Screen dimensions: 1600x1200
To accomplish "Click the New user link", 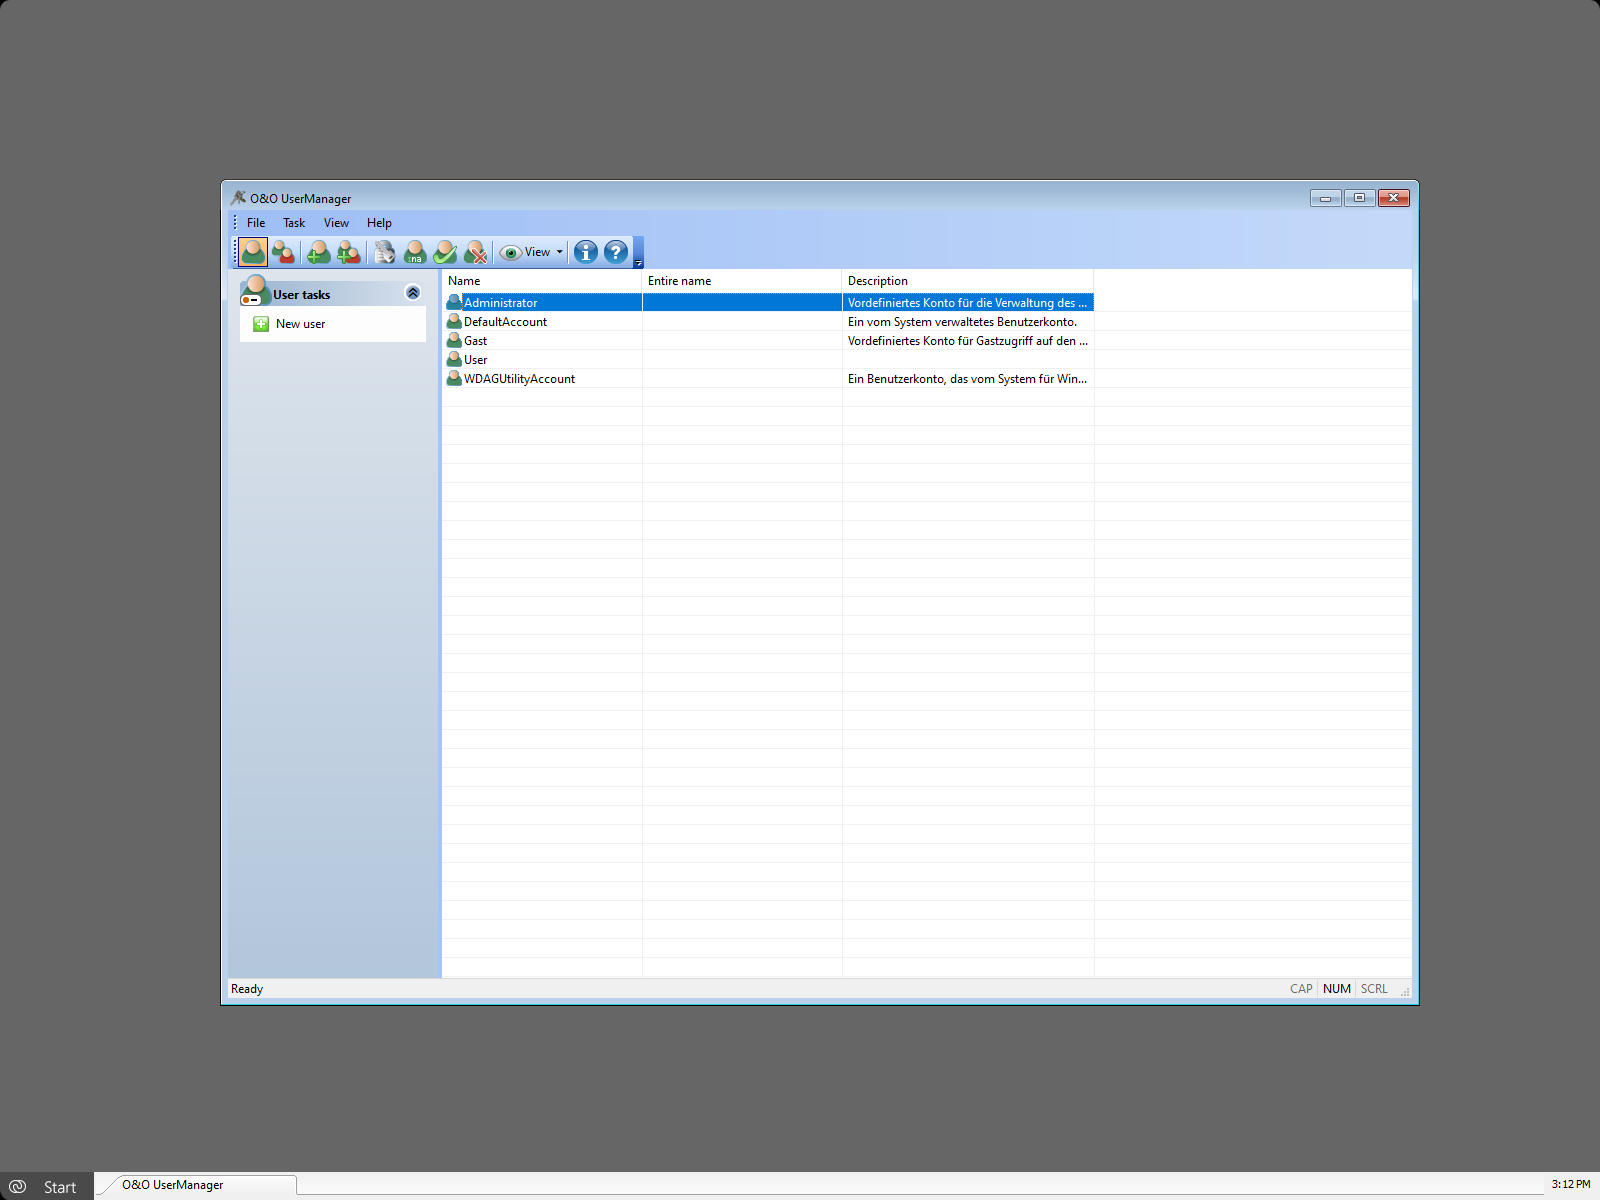I will click(300, 324).
